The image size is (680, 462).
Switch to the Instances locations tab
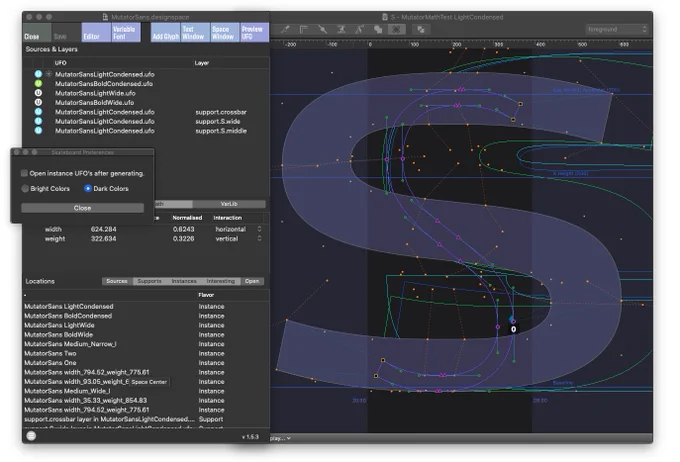point(184,281)
